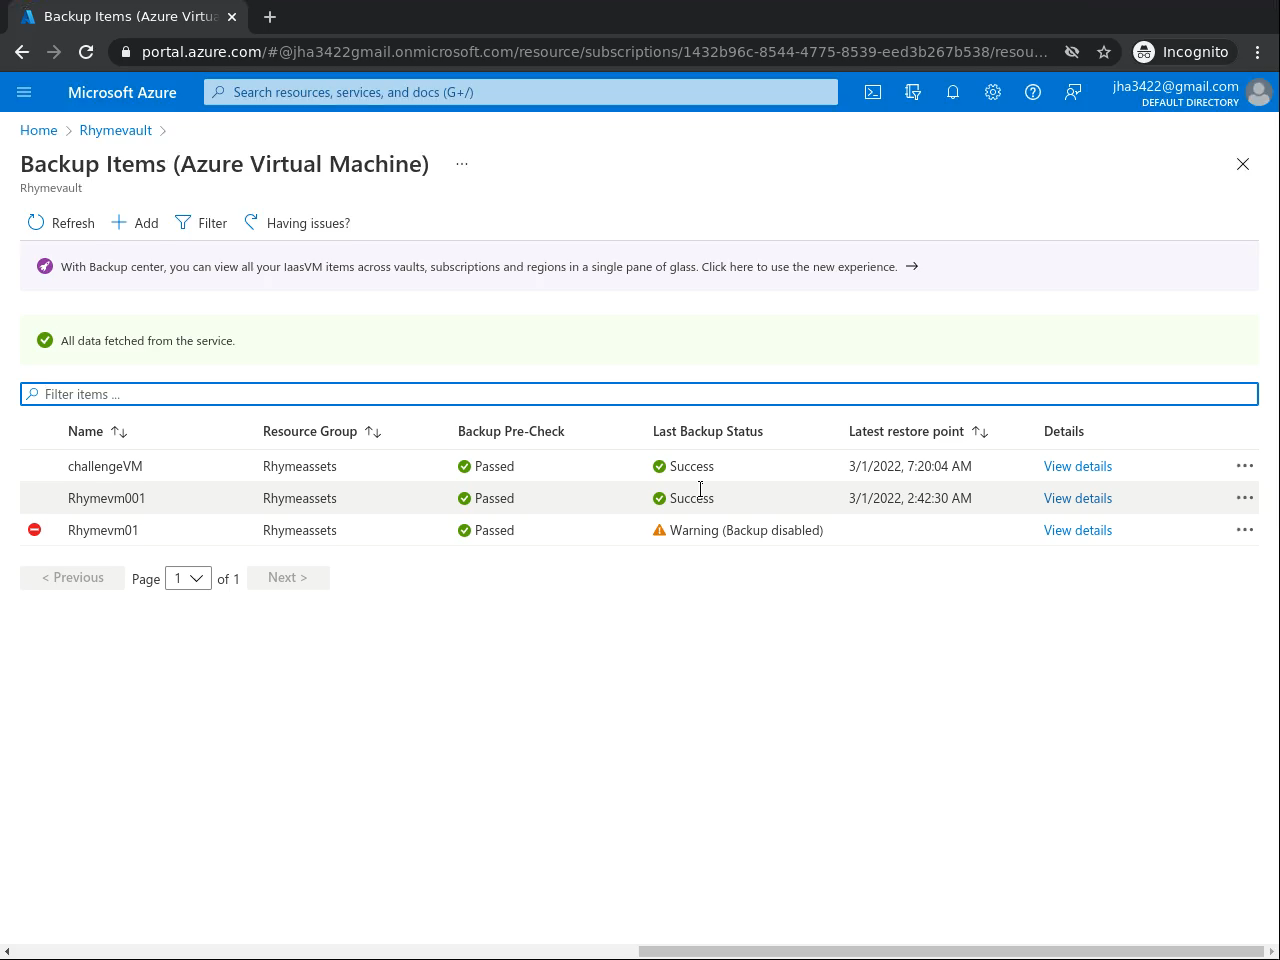
Task: Open the notifications bell
Action: pyautogui.click(x=953, y=92)
